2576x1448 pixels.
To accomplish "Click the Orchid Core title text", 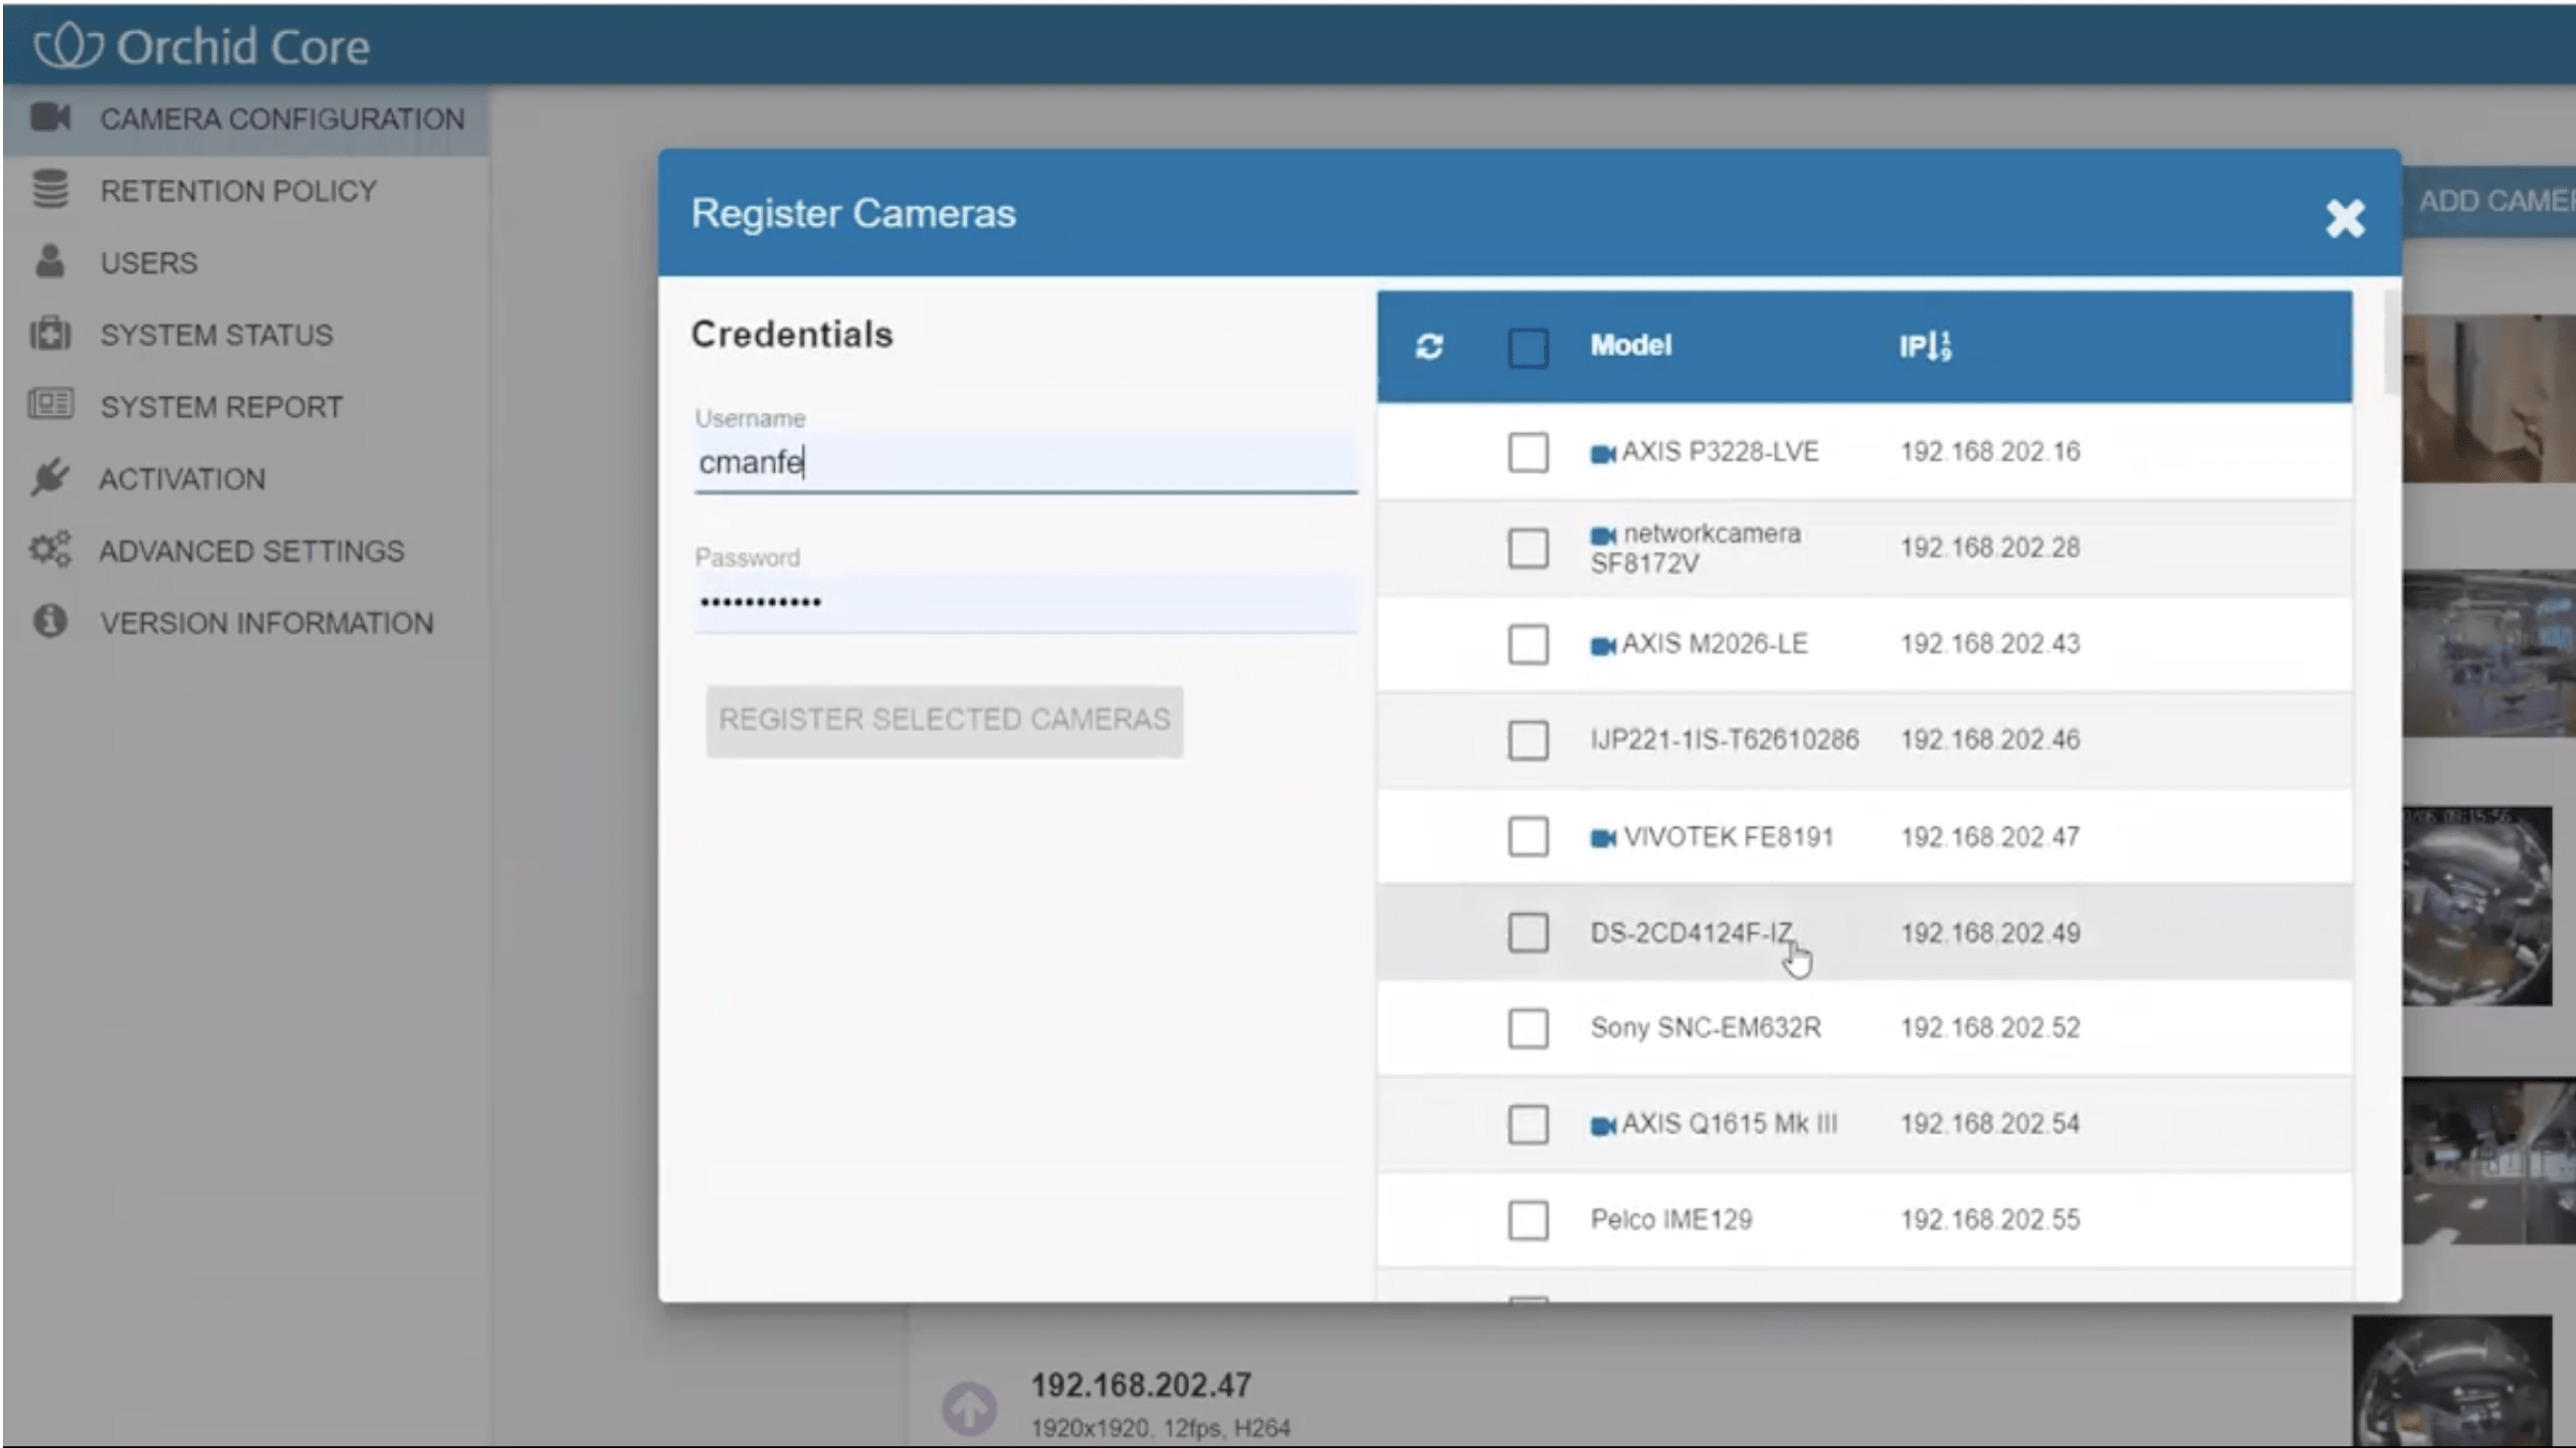I will [x=243, y=47].
